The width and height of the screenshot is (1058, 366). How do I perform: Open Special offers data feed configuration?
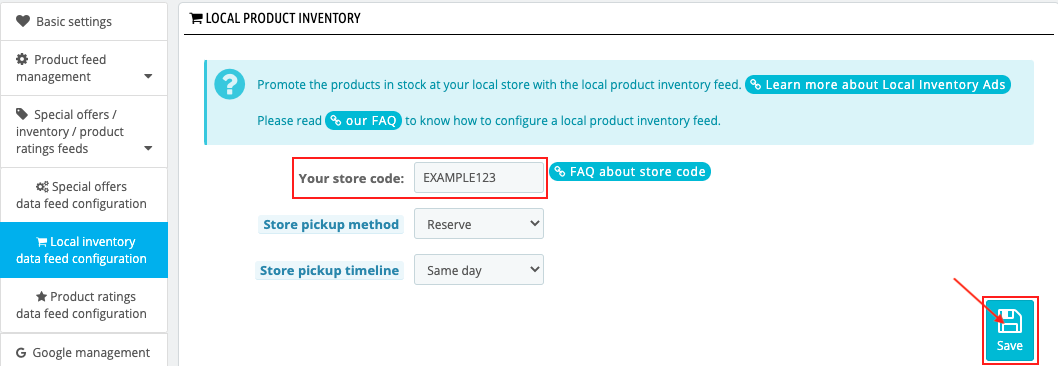point(84,195)
